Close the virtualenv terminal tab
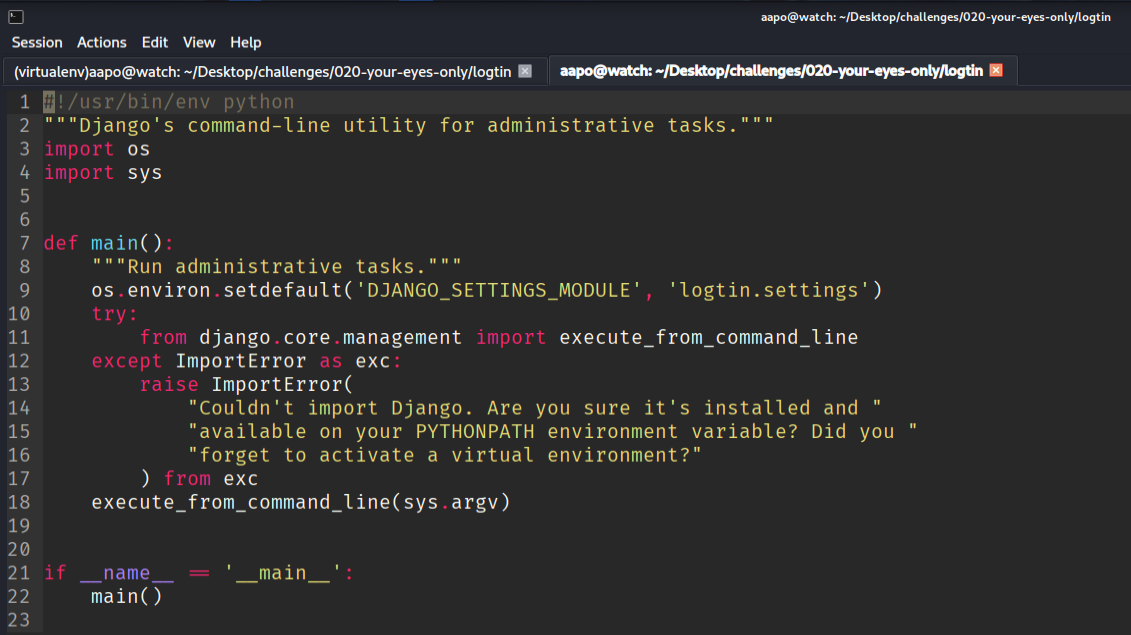 525,71
